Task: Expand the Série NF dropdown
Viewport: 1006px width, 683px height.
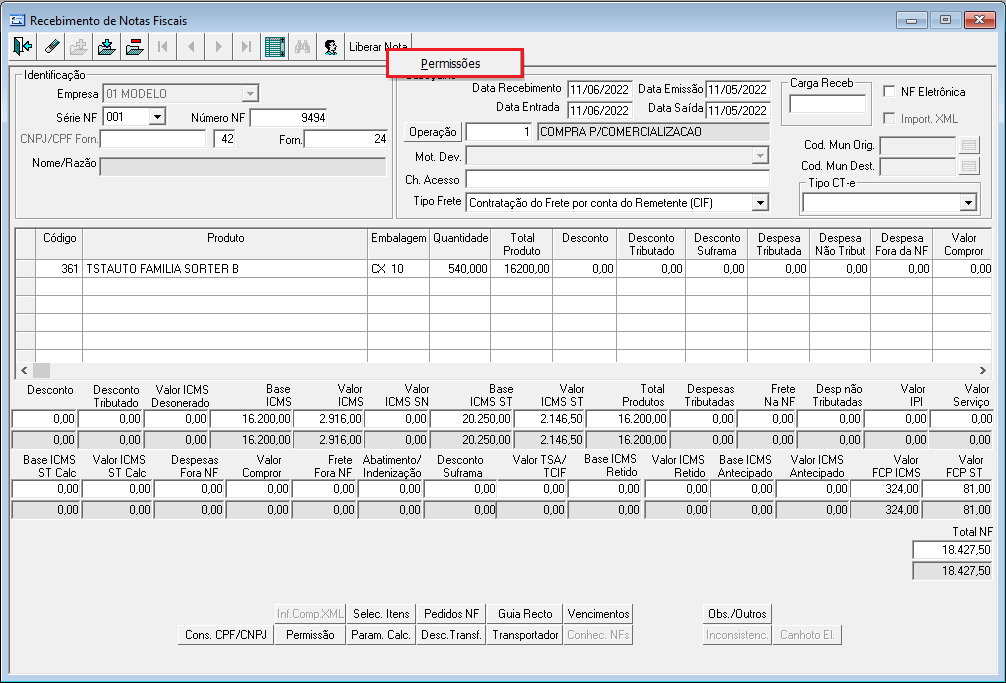Action: (x=157, y=117)
